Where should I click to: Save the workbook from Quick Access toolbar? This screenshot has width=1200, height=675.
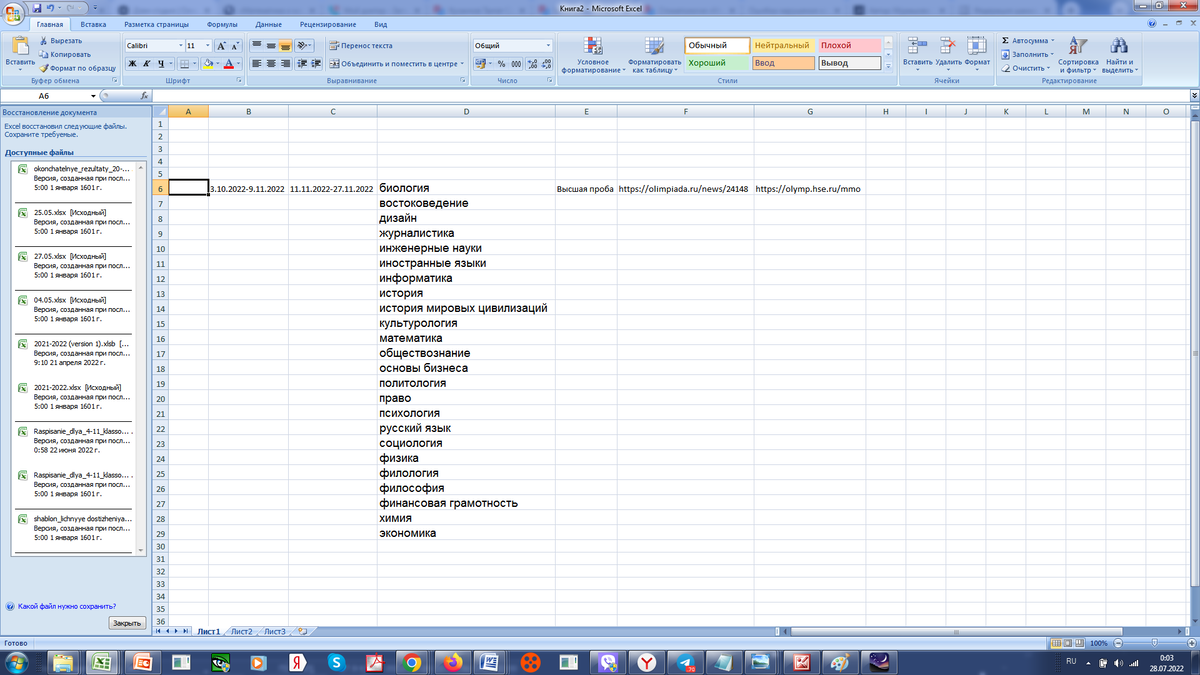click(37, 8)
